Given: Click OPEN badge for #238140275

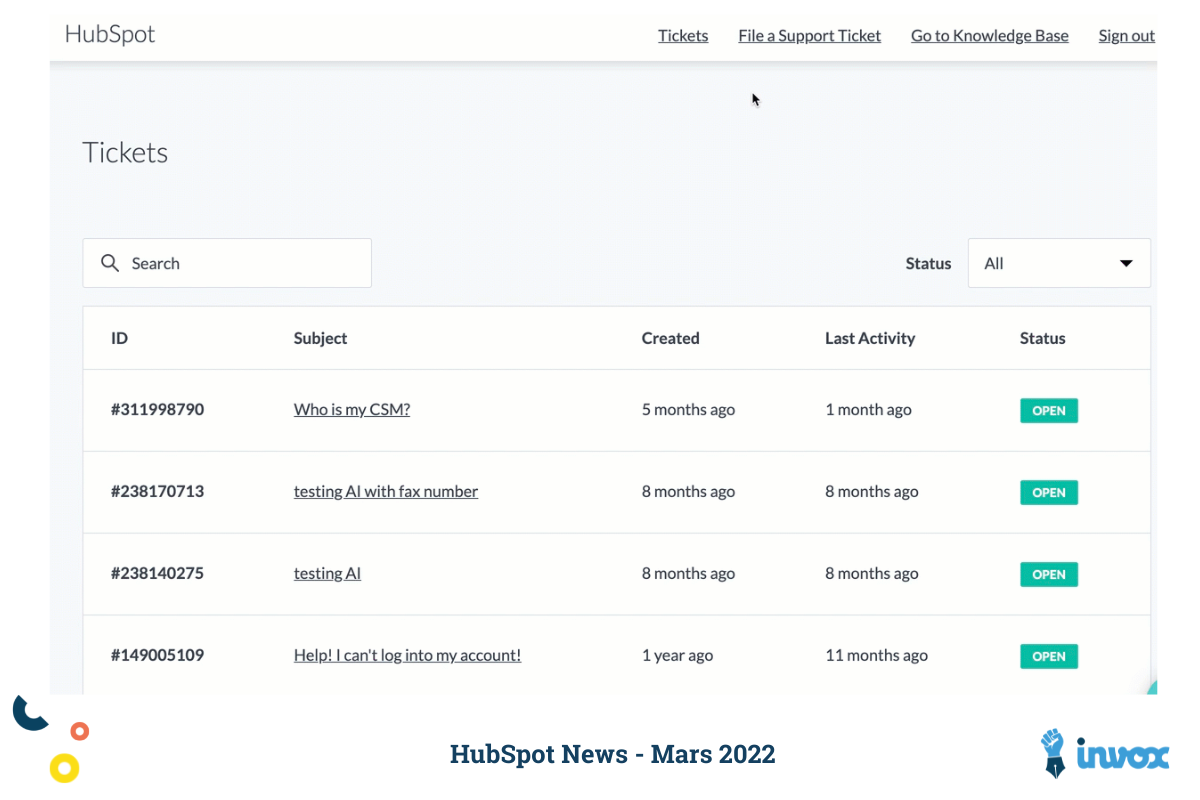Looking at the screenshot, I should [1049, 575].
